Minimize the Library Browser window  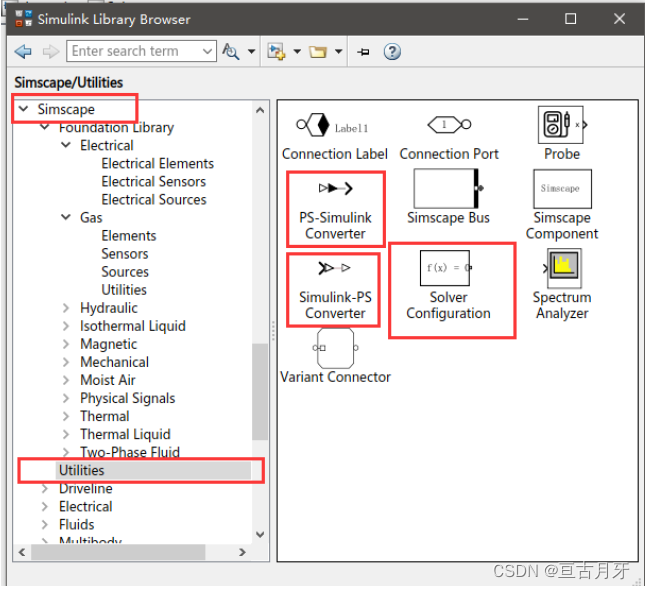523,19
